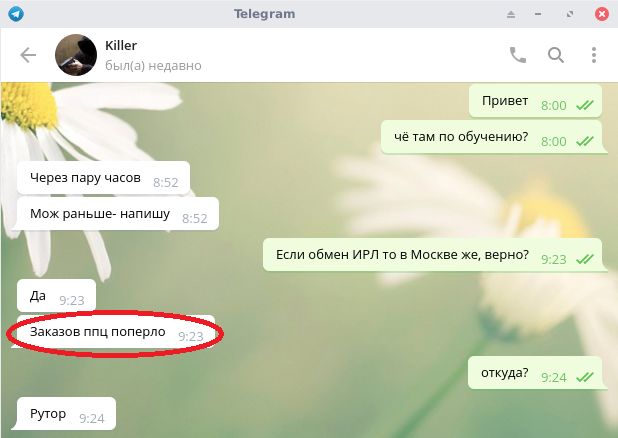Viewport: 618px width, 438px height.
Task: Click the title bar eject-style arrow icon
Action: [x=511, y=15]
